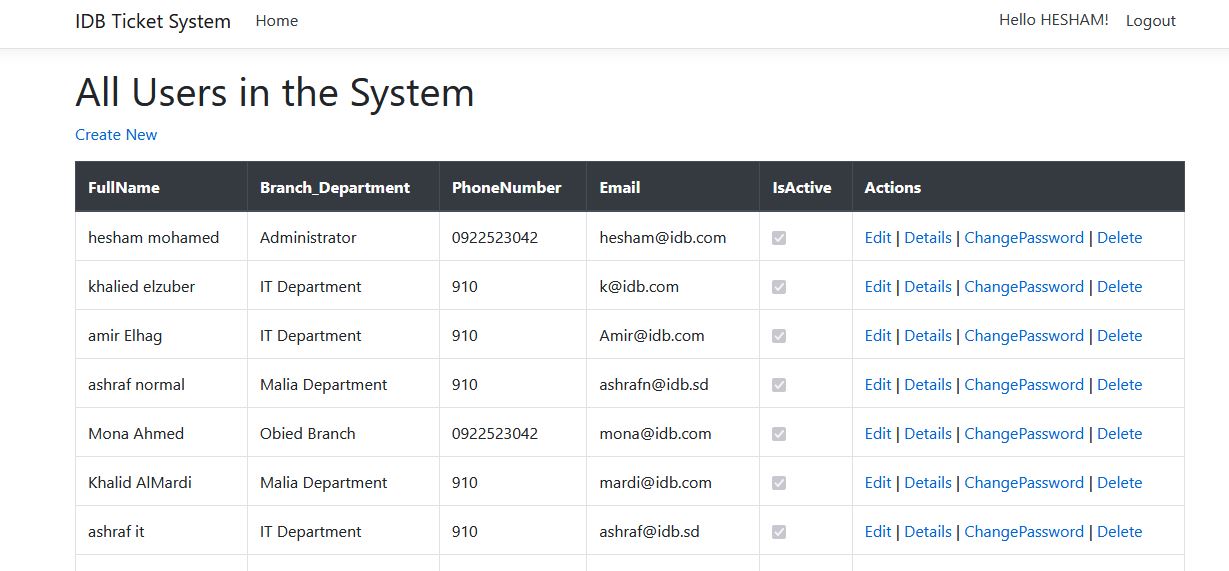The width and height of the screenshot is (1229, 571).
Task: Go to the Home nav item
Action: pyautogui.click(x=277, y=21)
